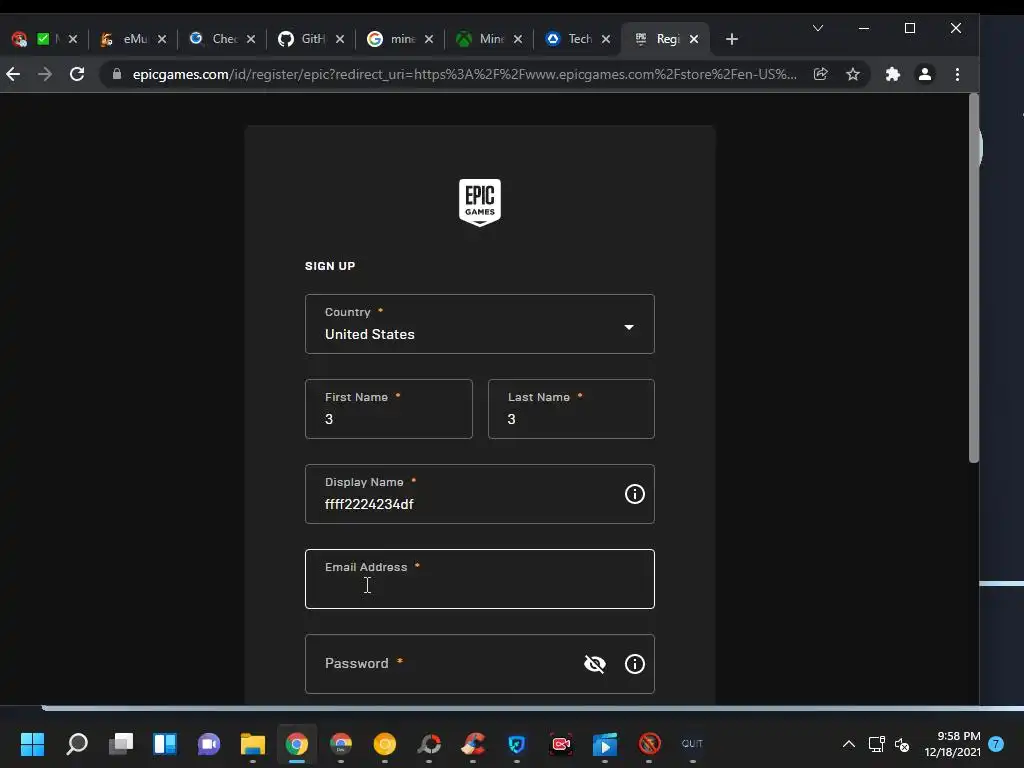The image size is (1024, 768).
Task: Open the network tray icon
Action: [876, 744]
